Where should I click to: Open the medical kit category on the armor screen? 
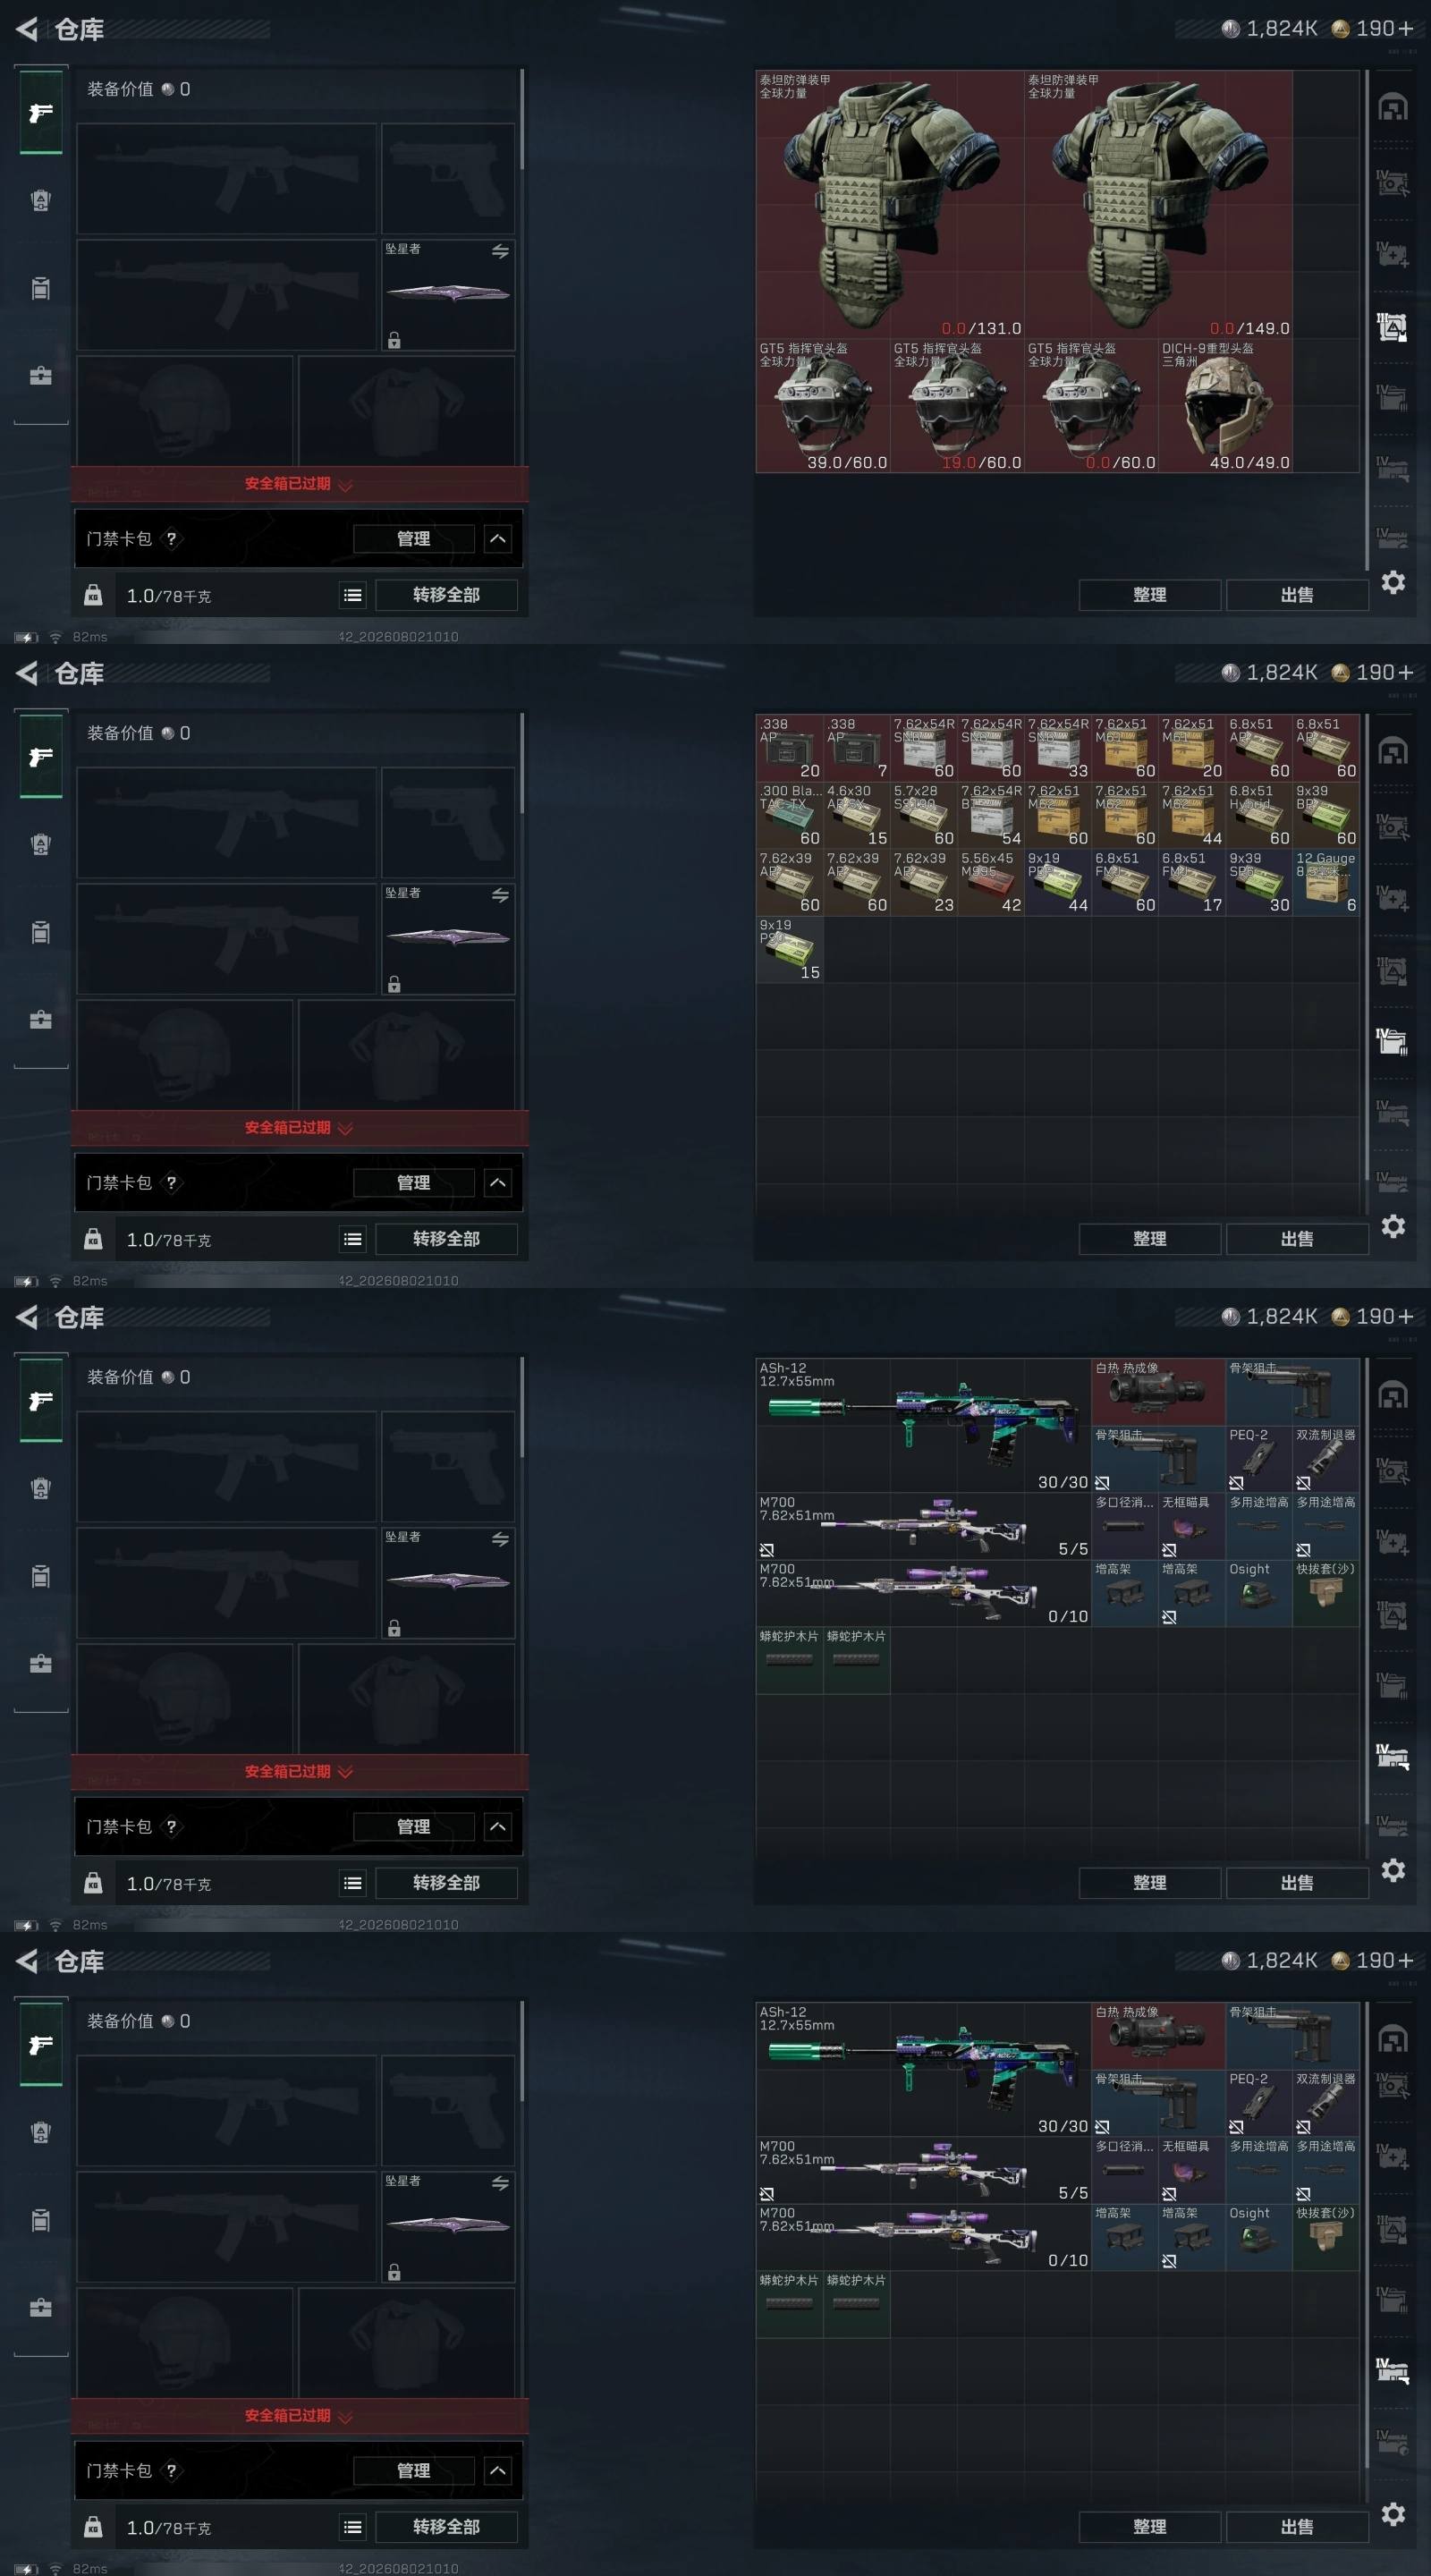pos(1392,255)
